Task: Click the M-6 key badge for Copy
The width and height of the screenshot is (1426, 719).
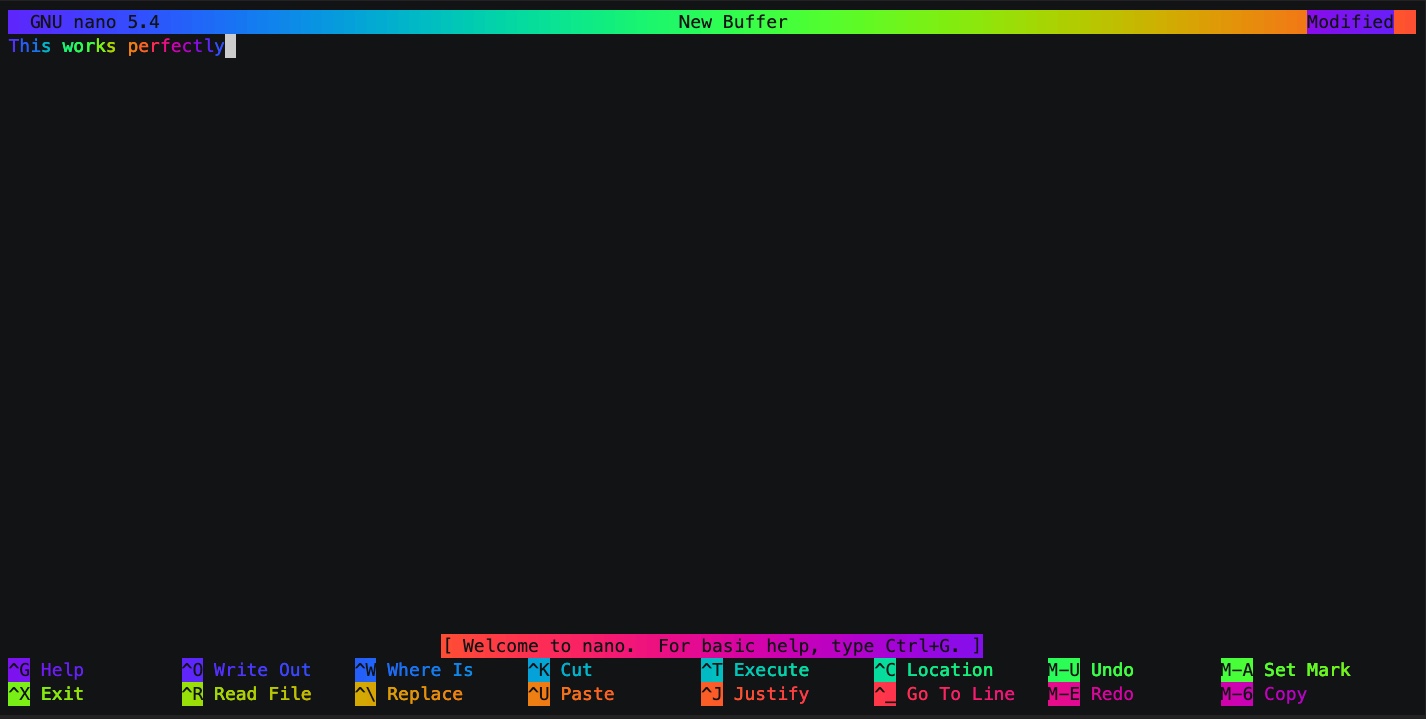Action: [x=1237, y=694]
